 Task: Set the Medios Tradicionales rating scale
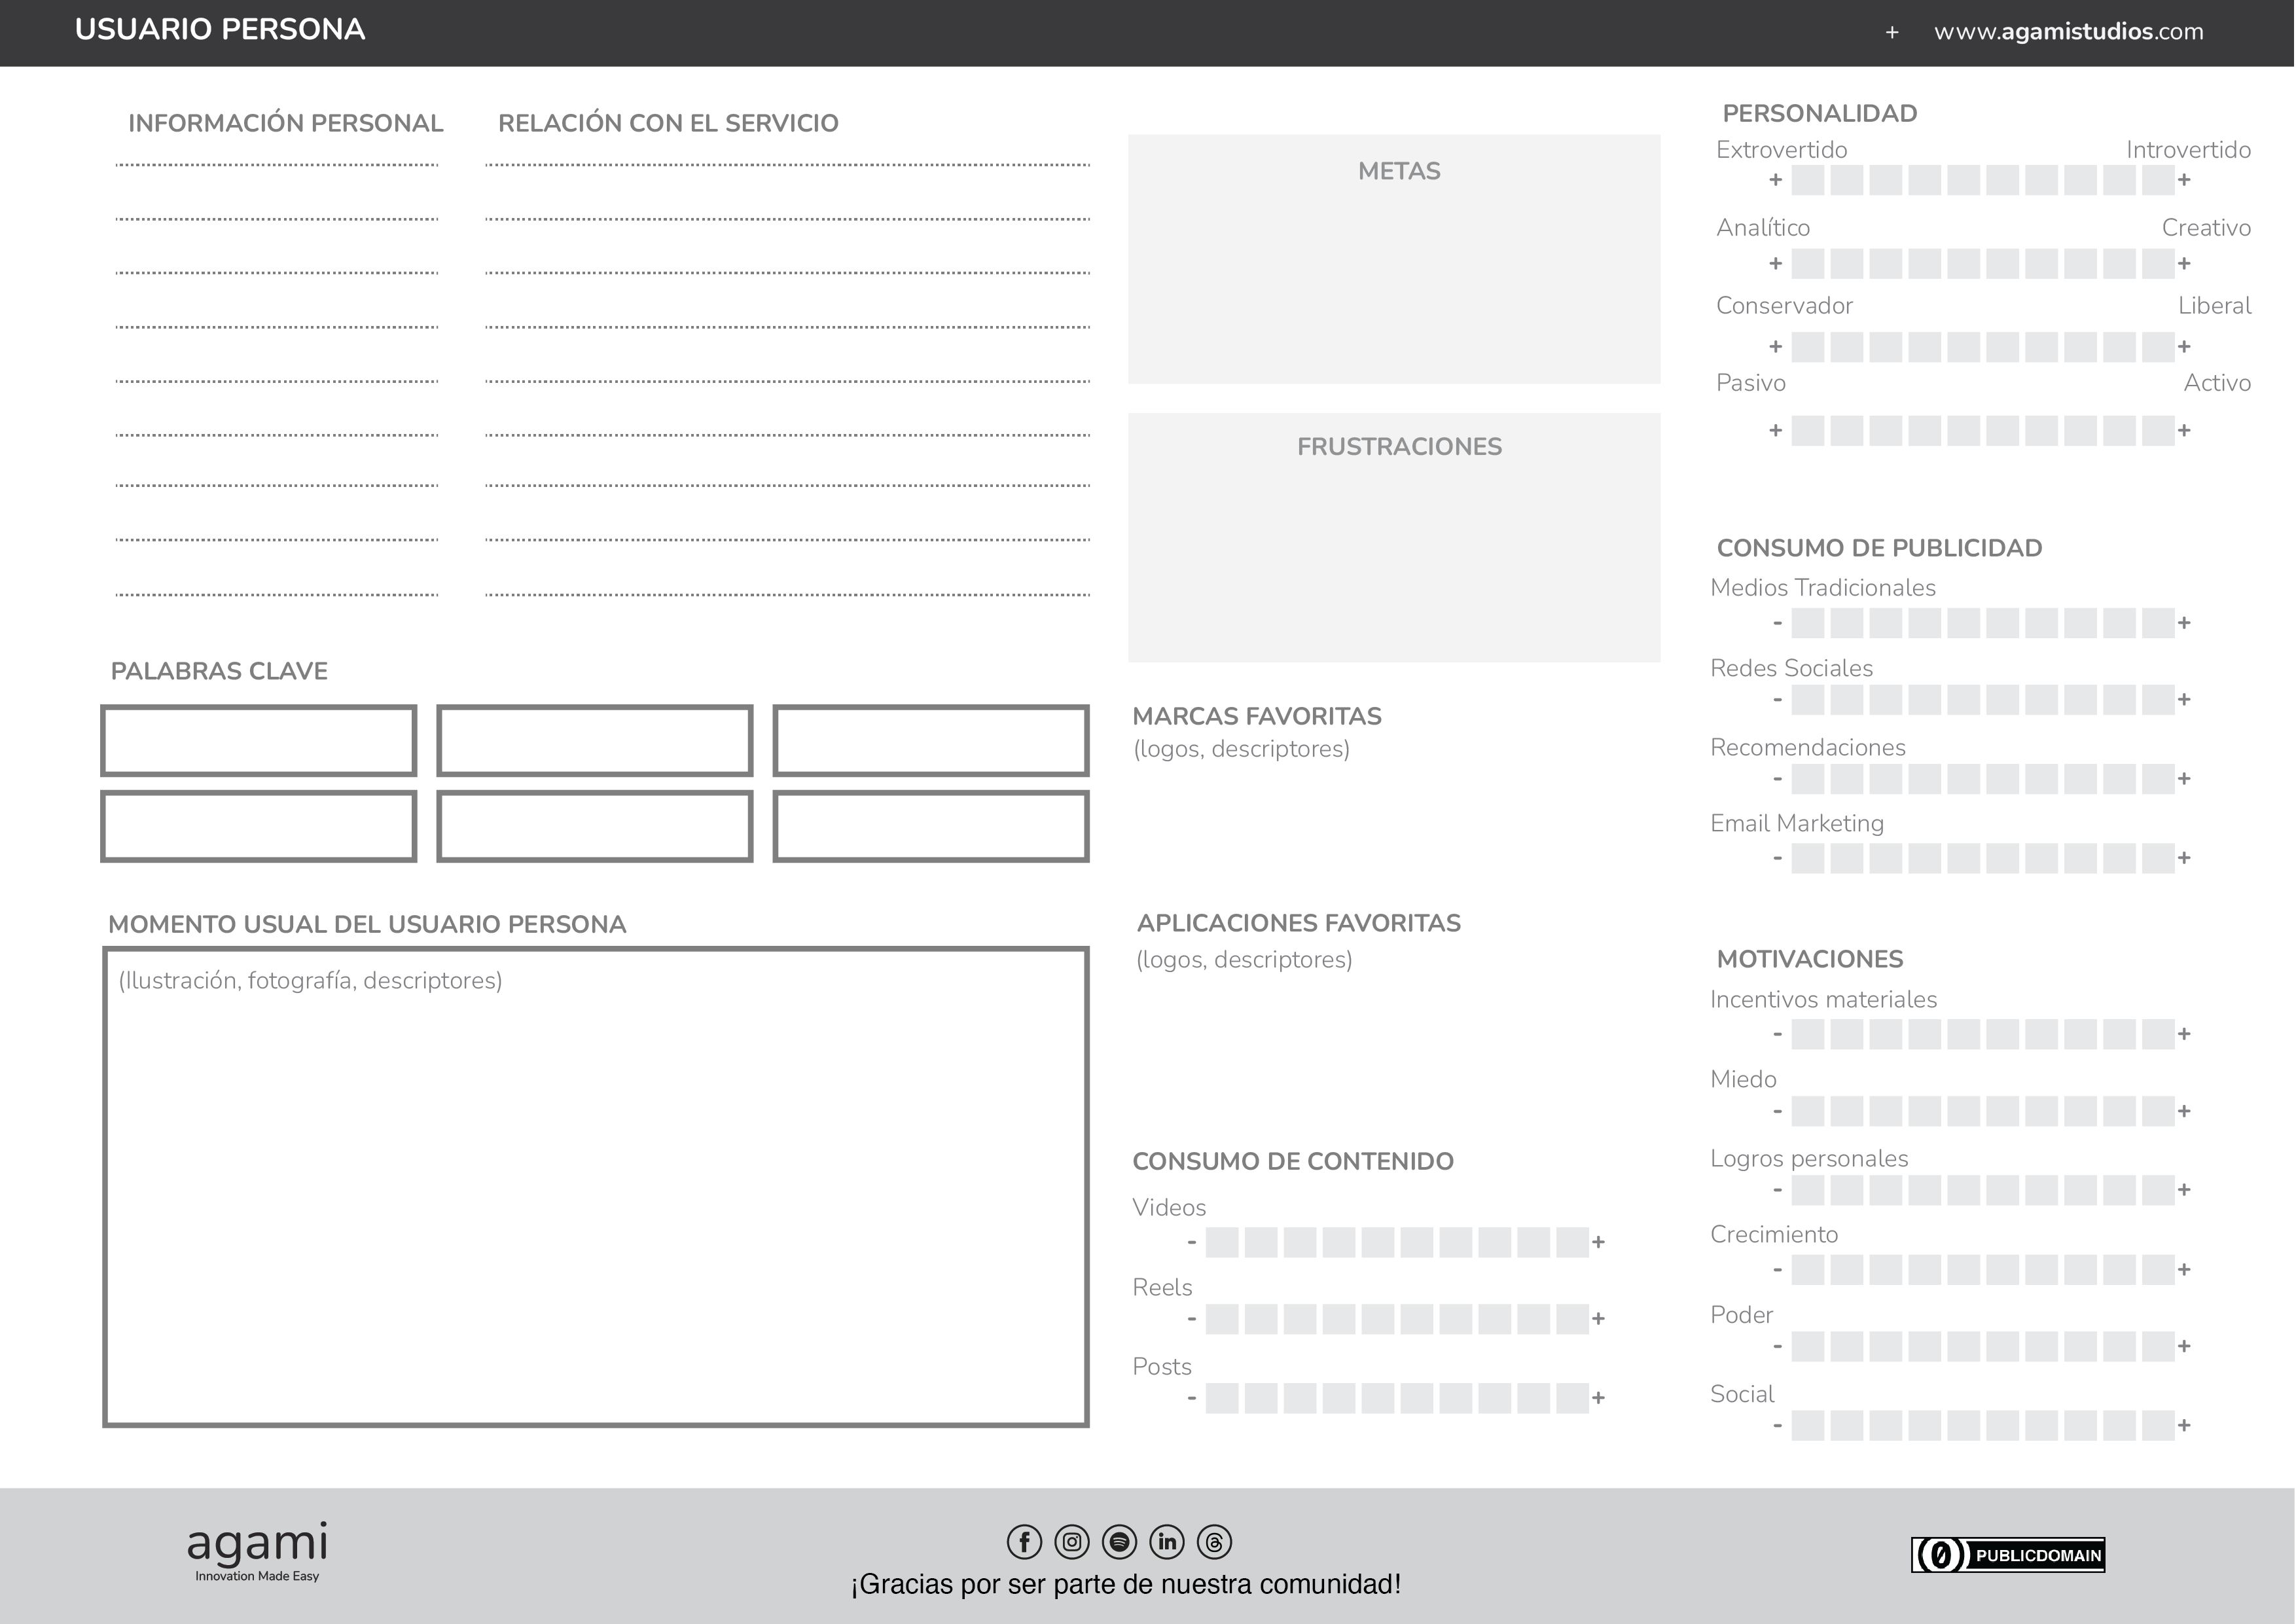pos(1982,623)
